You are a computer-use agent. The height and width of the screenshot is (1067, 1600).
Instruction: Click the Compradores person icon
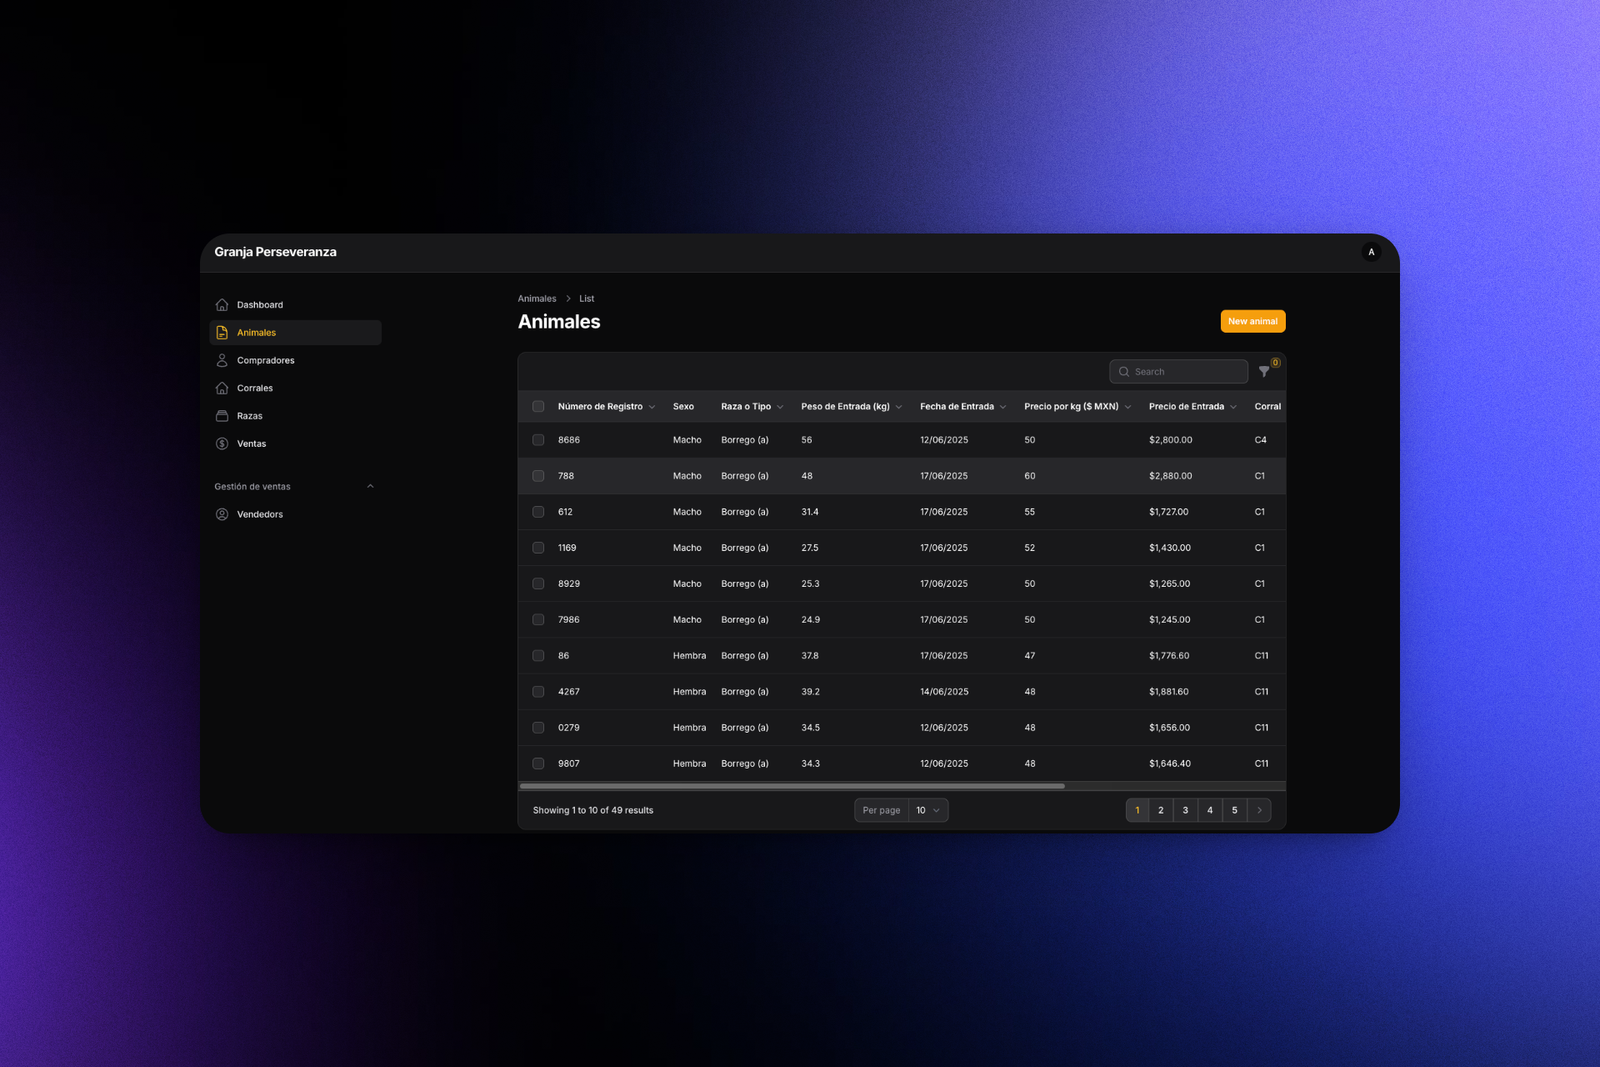tap(222, 360)
